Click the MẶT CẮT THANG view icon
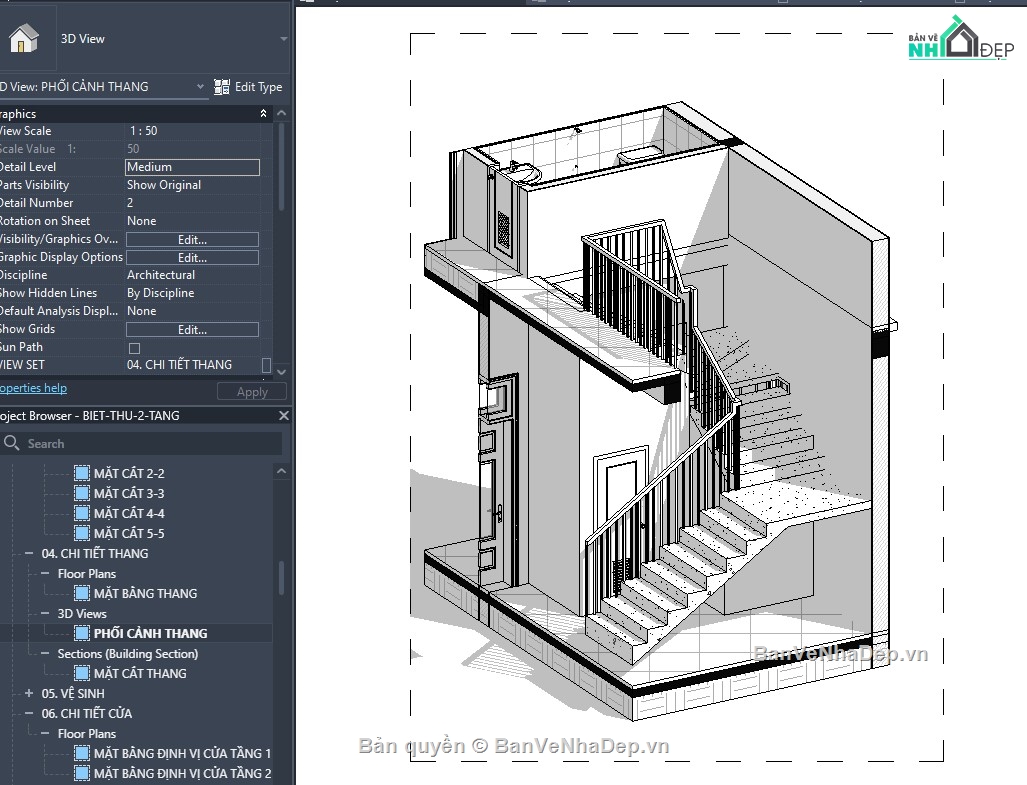Viewport: 1027px width, 785px height. coord(82,673)
